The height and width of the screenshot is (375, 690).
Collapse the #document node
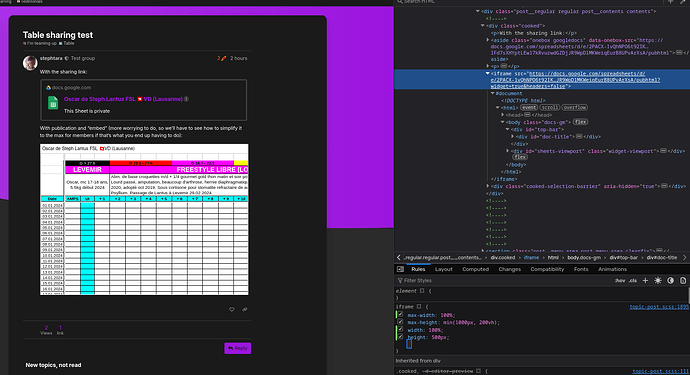[x=492, y=93]
